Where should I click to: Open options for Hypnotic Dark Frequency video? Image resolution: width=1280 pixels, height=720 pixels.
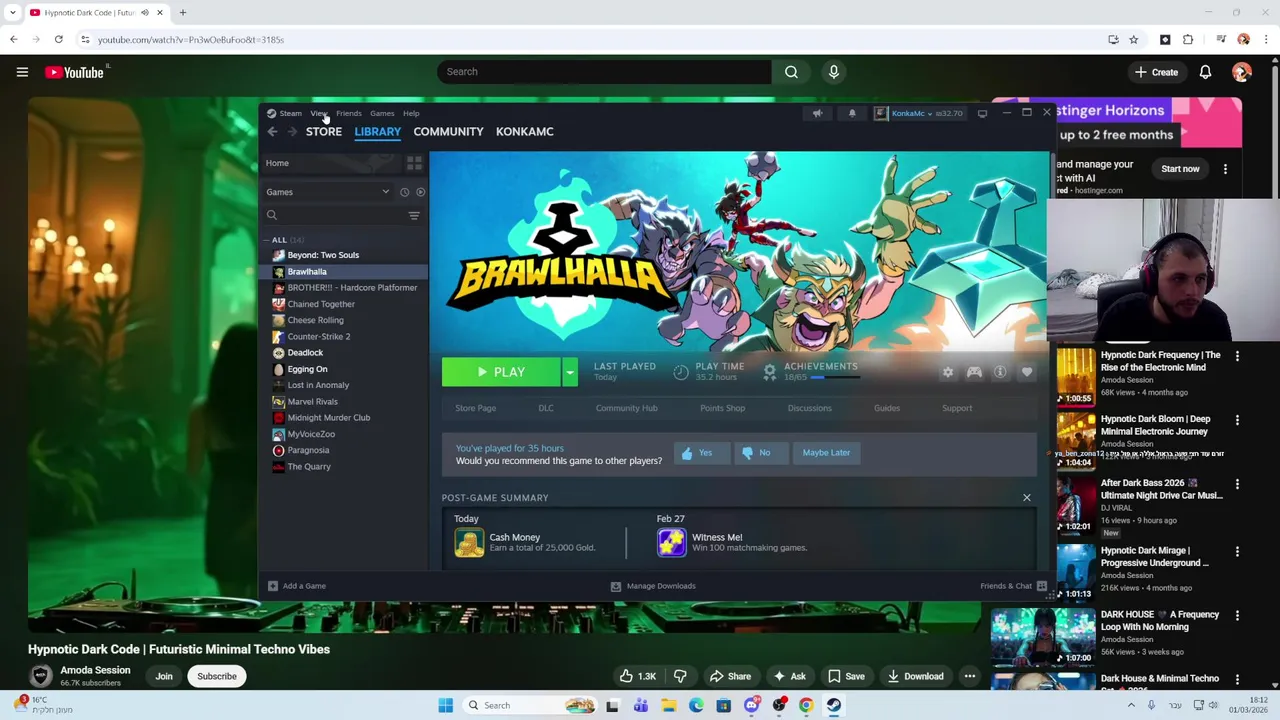coord(1237,356)
